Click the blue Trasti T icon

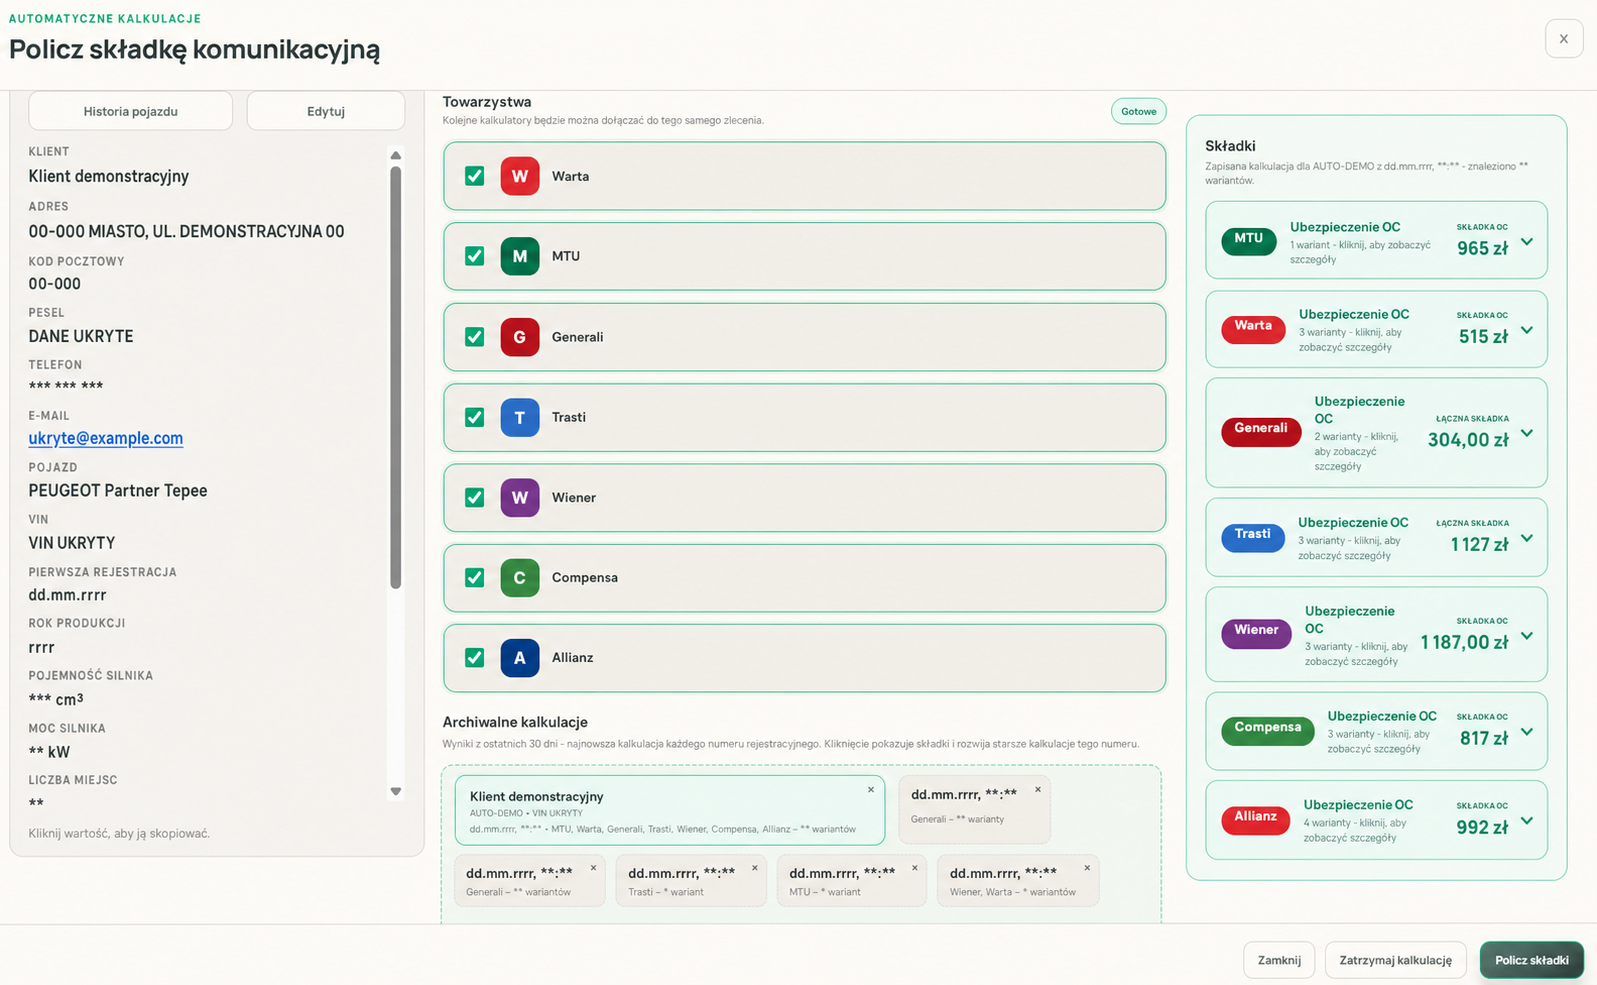(520, 417)
